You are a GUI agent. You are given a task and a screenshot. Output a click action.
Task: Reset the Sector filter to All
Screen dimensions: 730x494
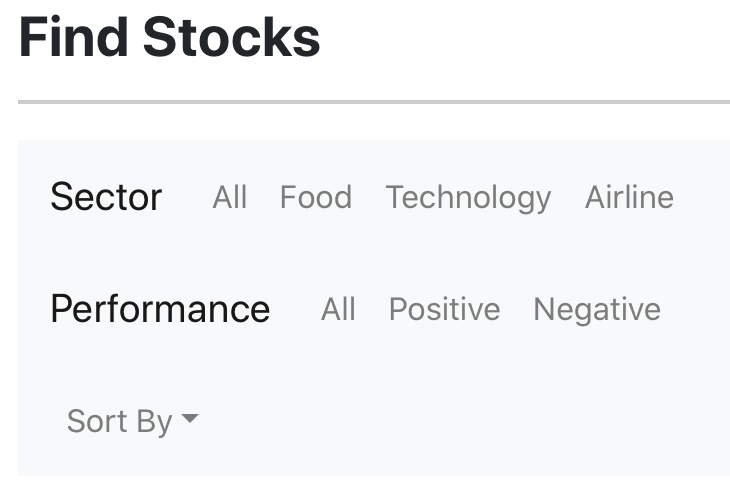pos(230,197)
